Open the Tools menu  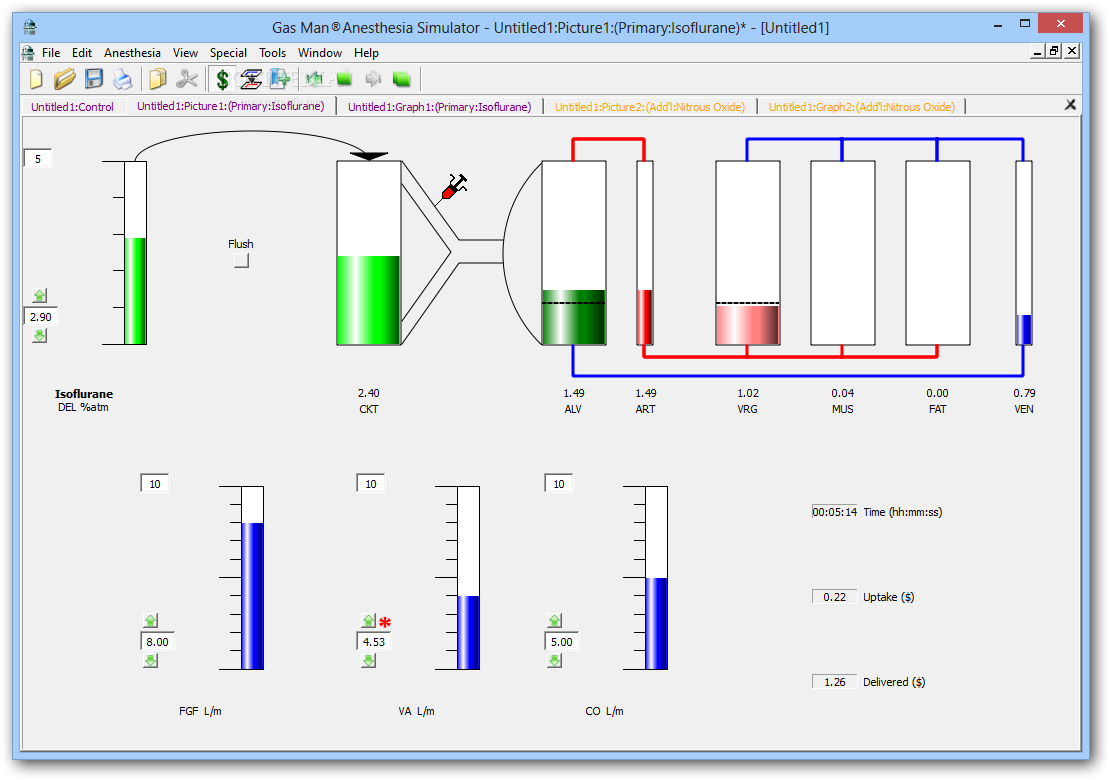[273, 52]
